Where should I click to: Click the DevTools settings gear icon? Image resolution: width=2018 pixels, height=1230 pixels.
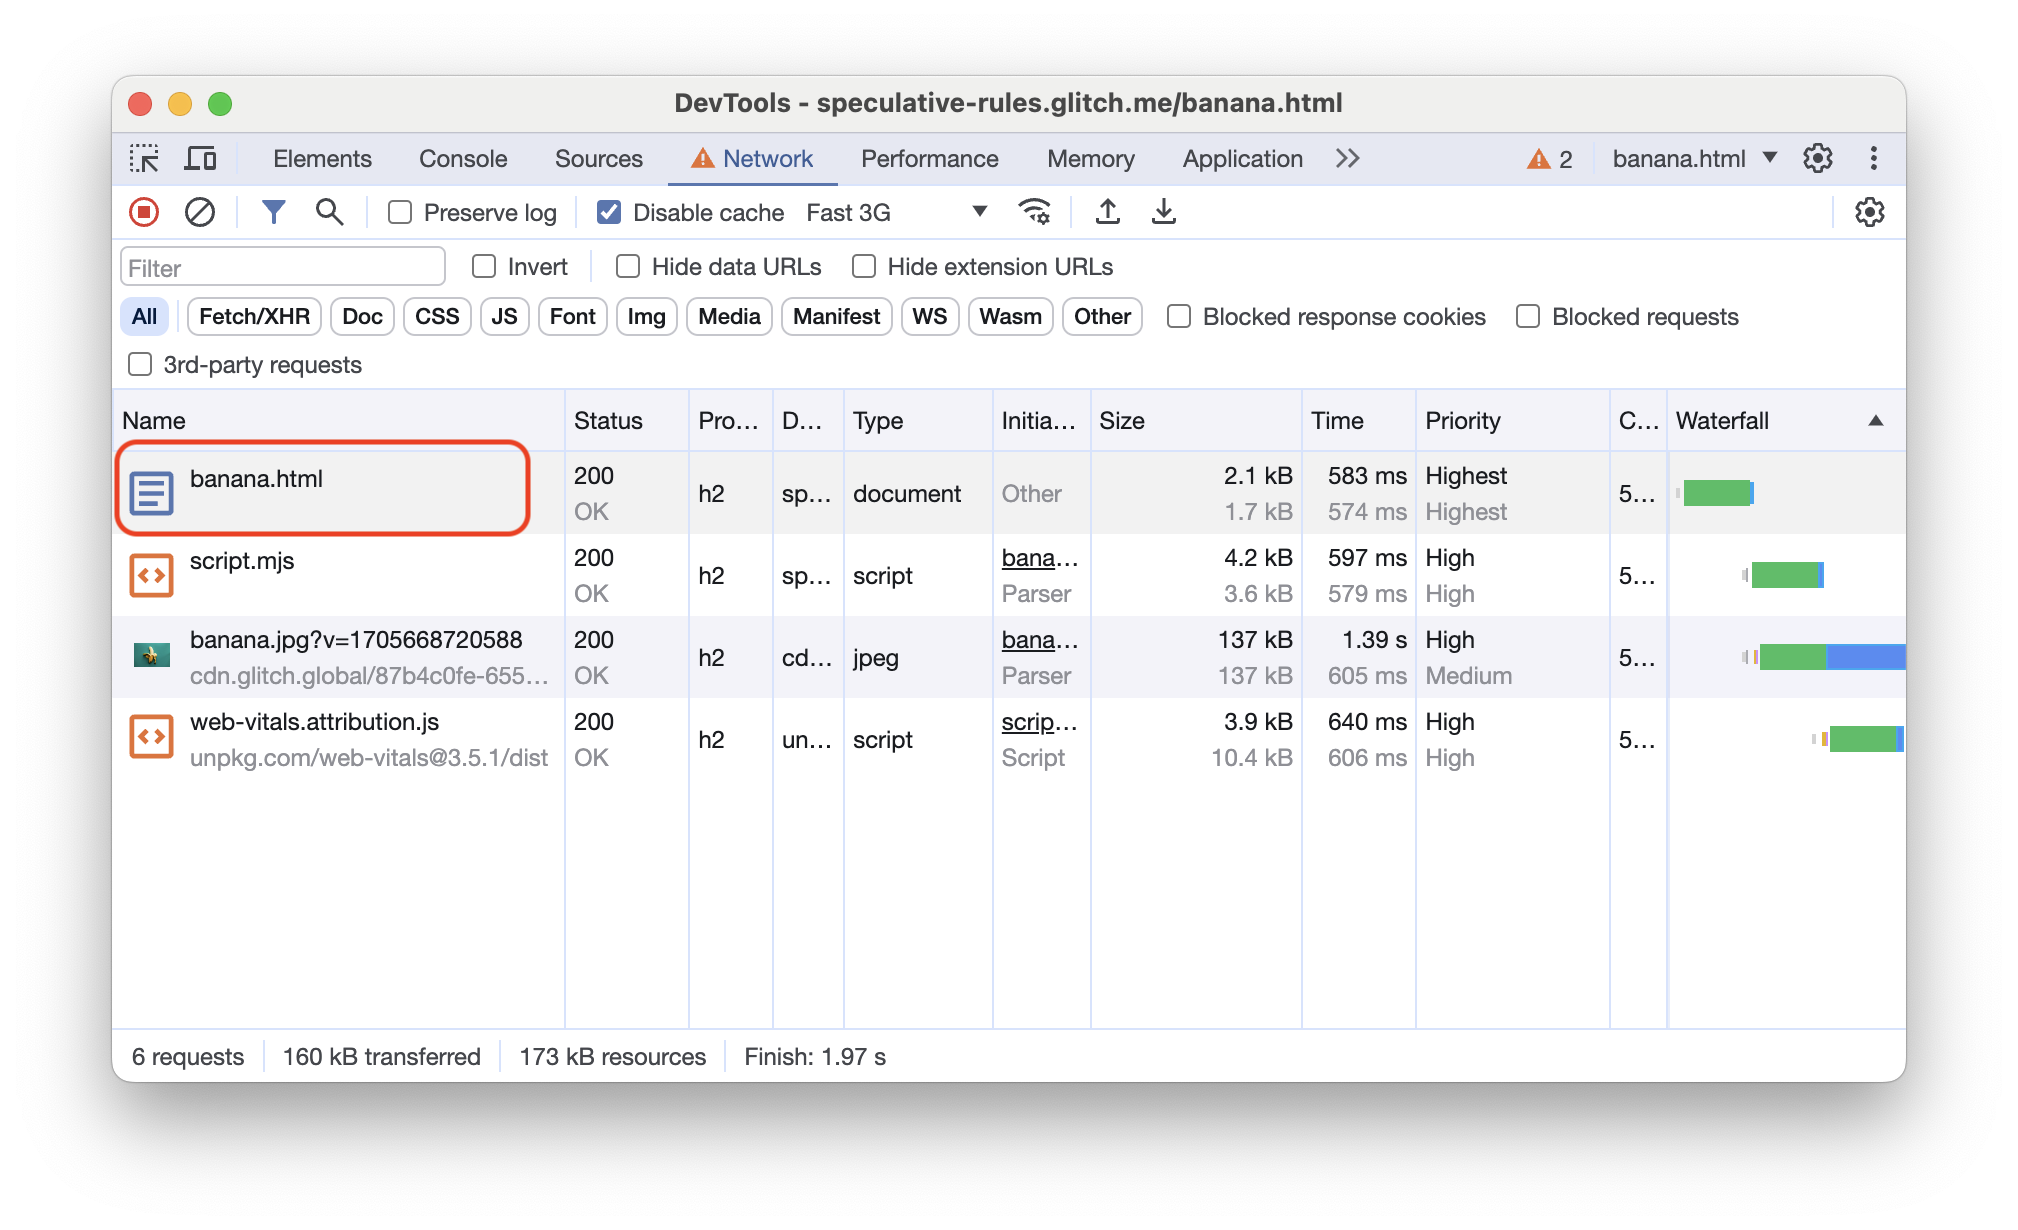[x=1818, y=159]
